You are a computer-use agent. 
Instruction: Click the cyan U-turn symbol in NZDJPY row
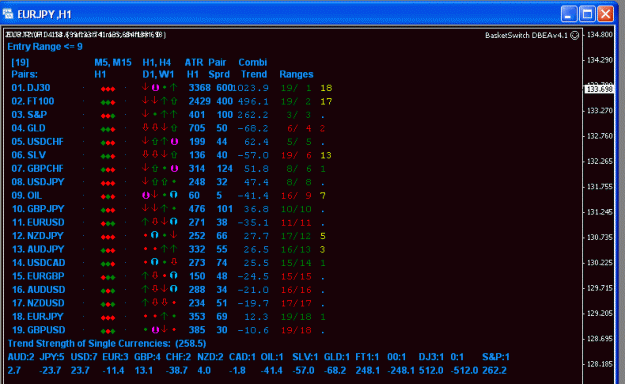tap(154, 235)
